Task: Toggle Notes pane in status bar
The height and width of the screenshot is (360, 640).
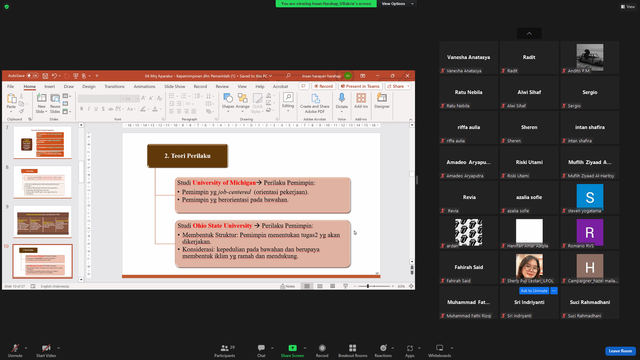Action: [288, 286]
